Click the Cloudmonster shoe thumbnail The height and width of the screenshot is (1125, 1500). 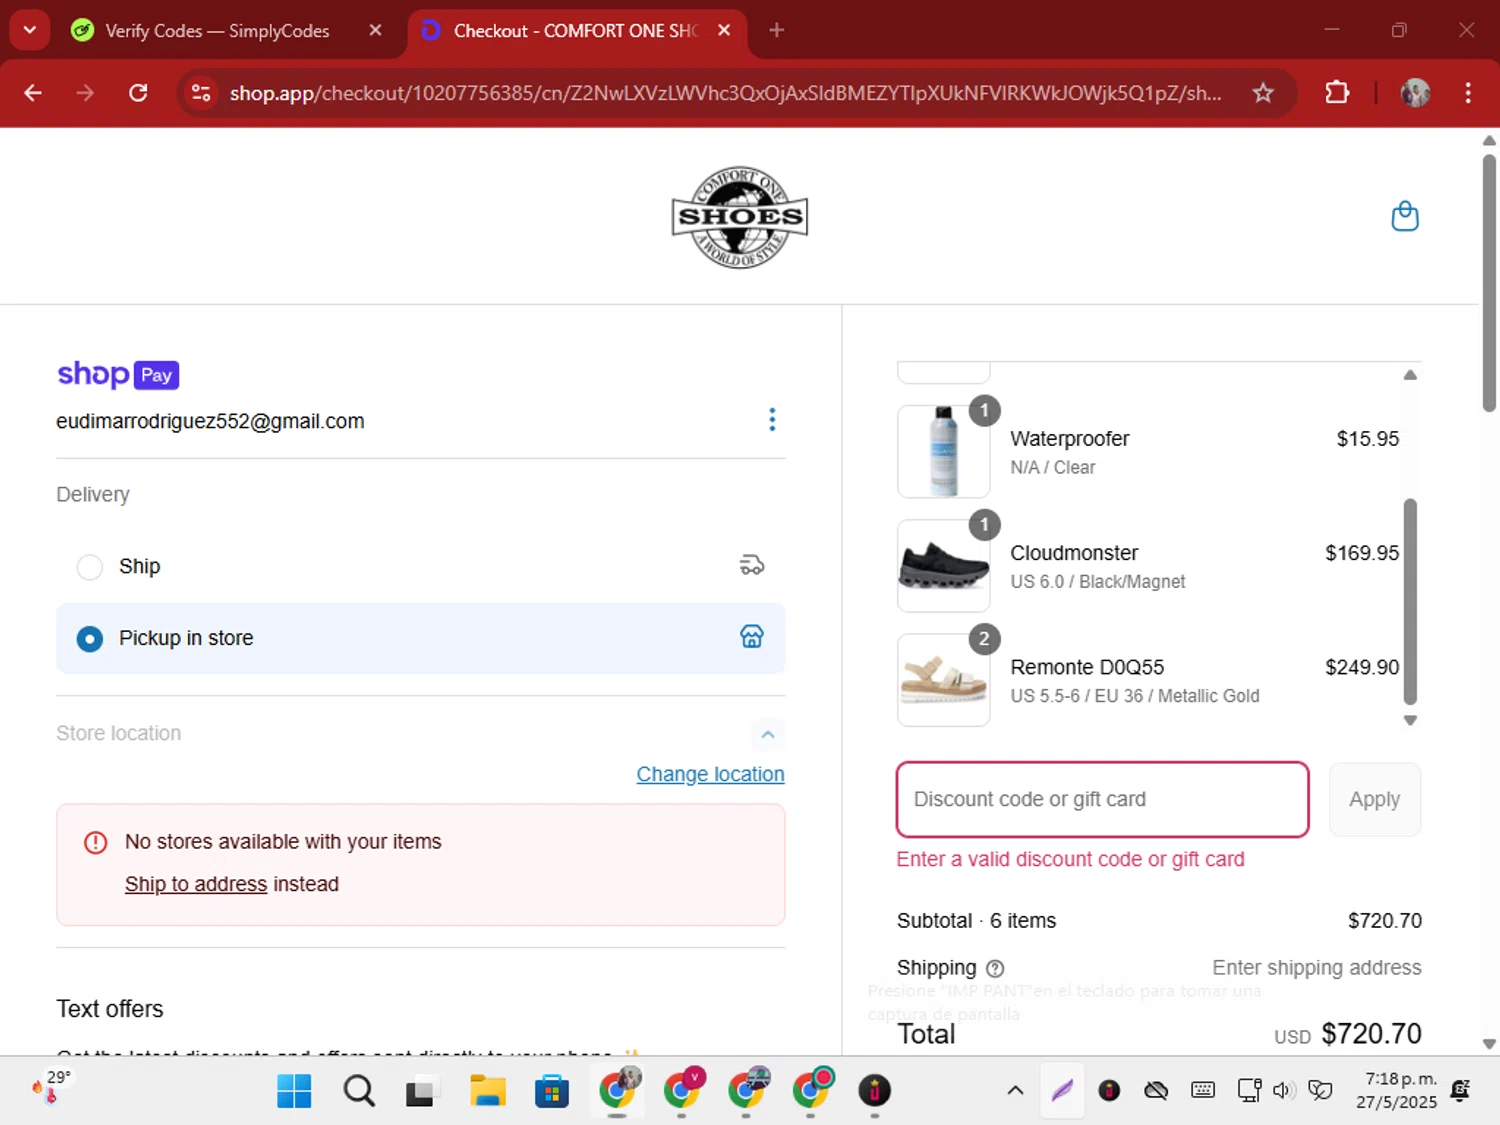[944, 565]
